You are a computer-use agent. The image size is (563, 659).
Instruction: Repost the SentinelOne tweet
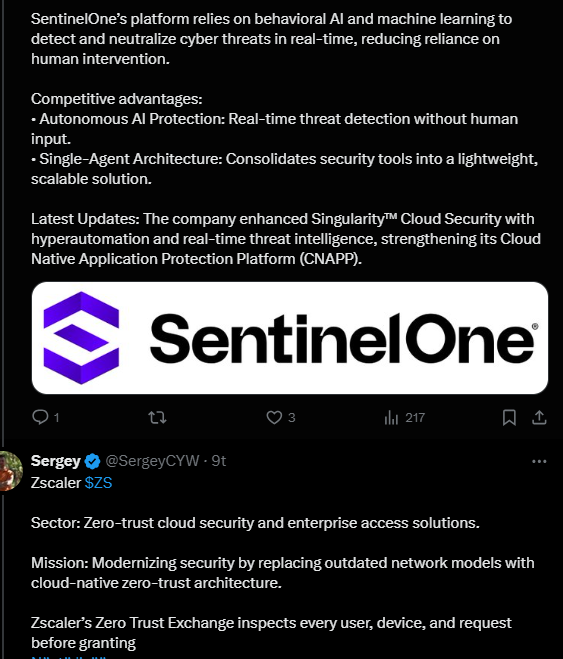pyautogui.click(x=157, y=417)
